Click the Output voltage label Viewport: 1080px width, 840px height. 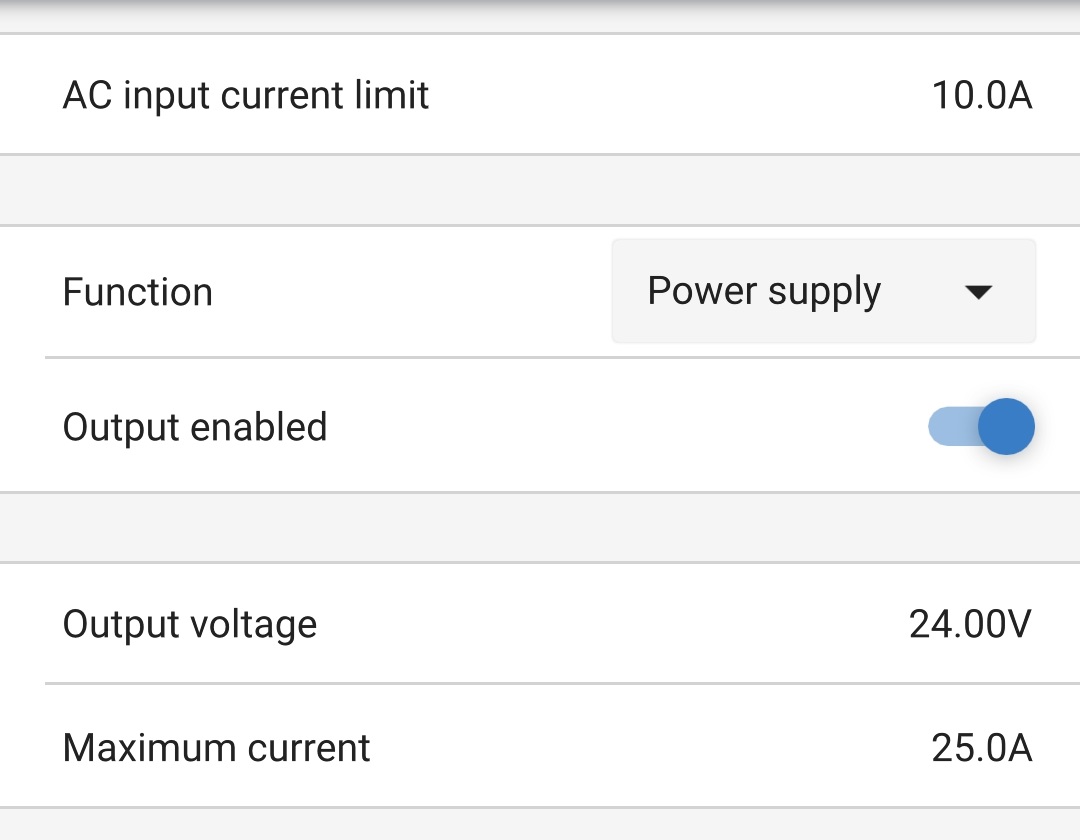pos(190,623)
